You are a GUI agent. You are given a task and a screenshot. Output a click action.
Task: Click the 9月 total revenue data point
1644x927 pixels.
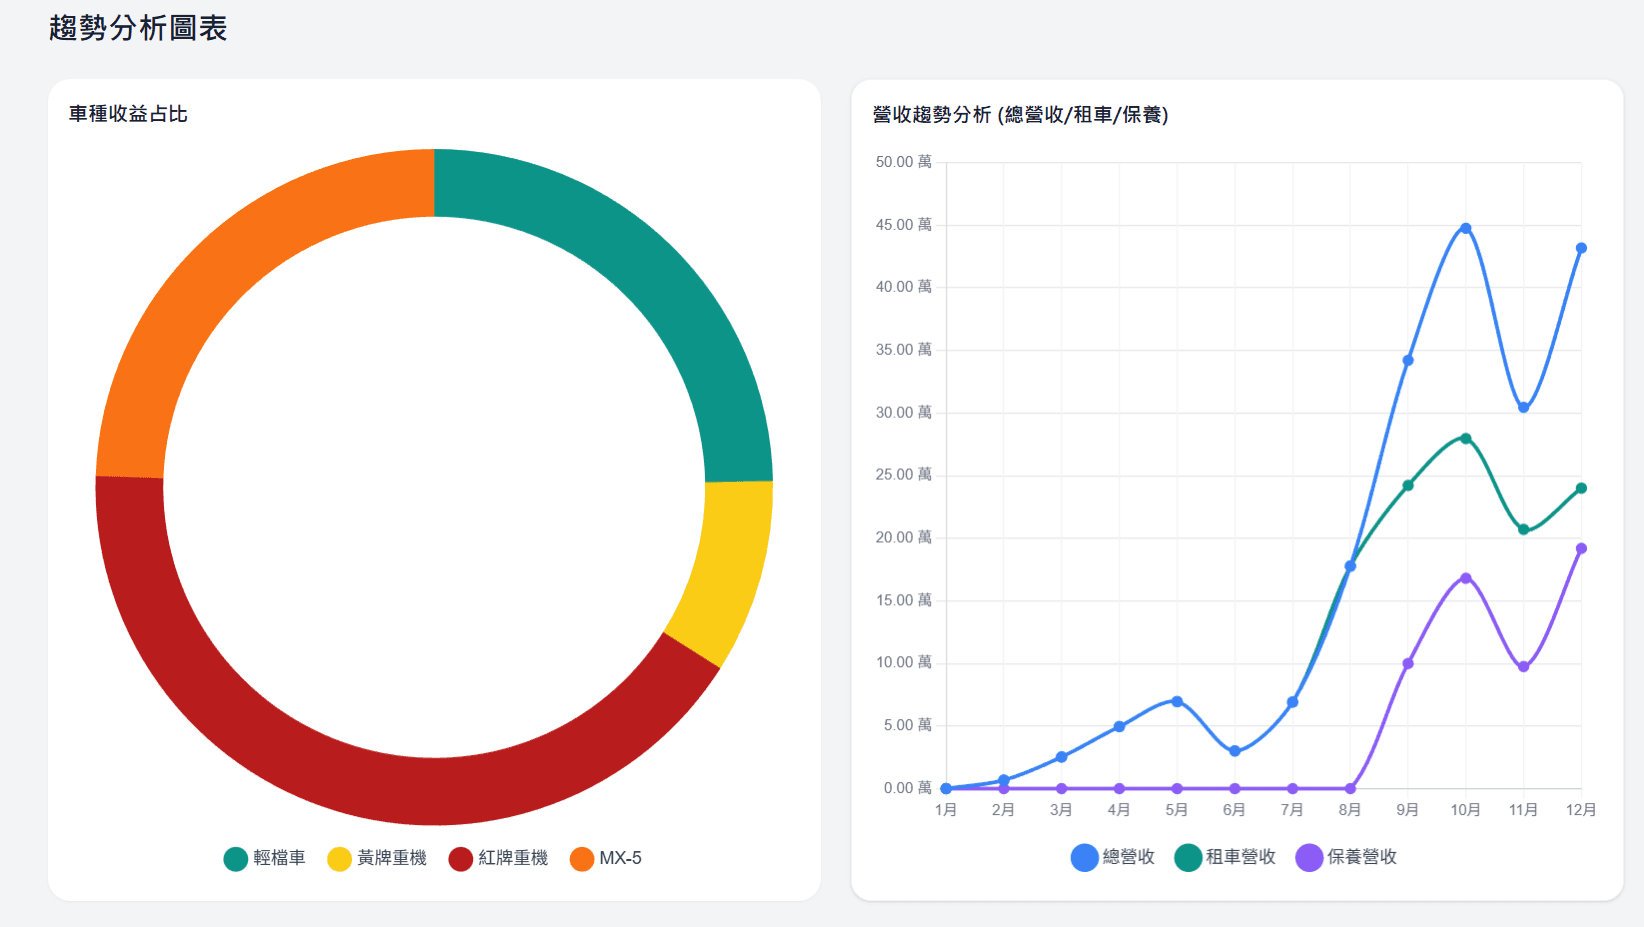pos(1408,360)
